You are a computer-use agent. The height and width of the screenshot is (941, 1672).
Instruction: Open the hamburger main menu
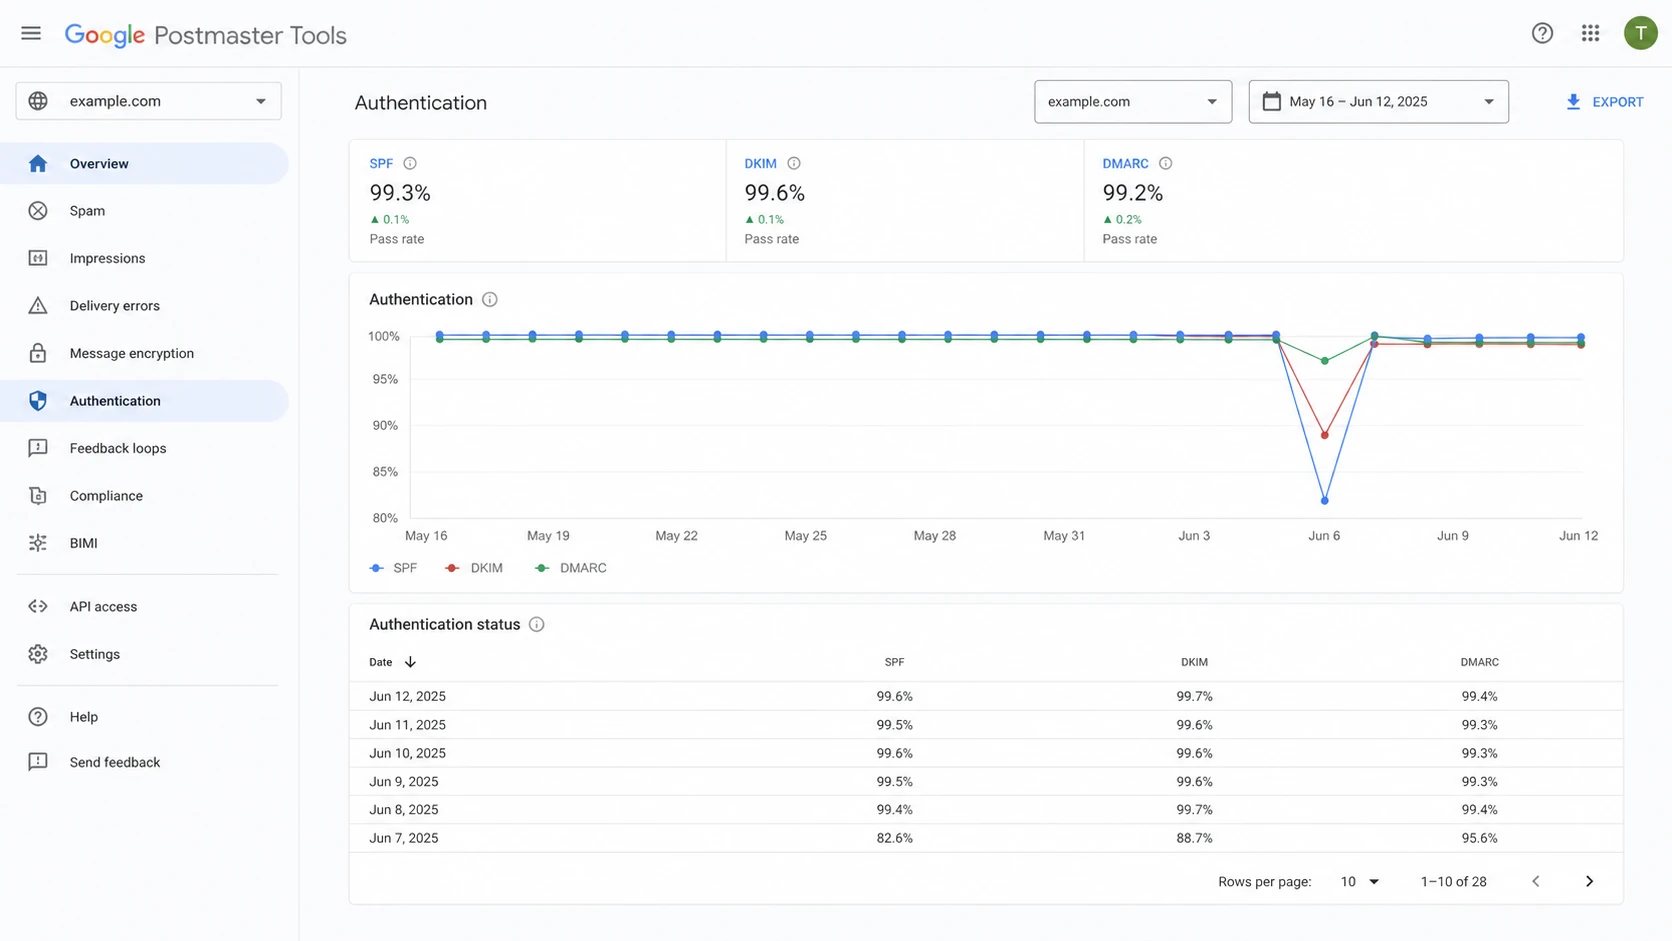tap(31, 34)
